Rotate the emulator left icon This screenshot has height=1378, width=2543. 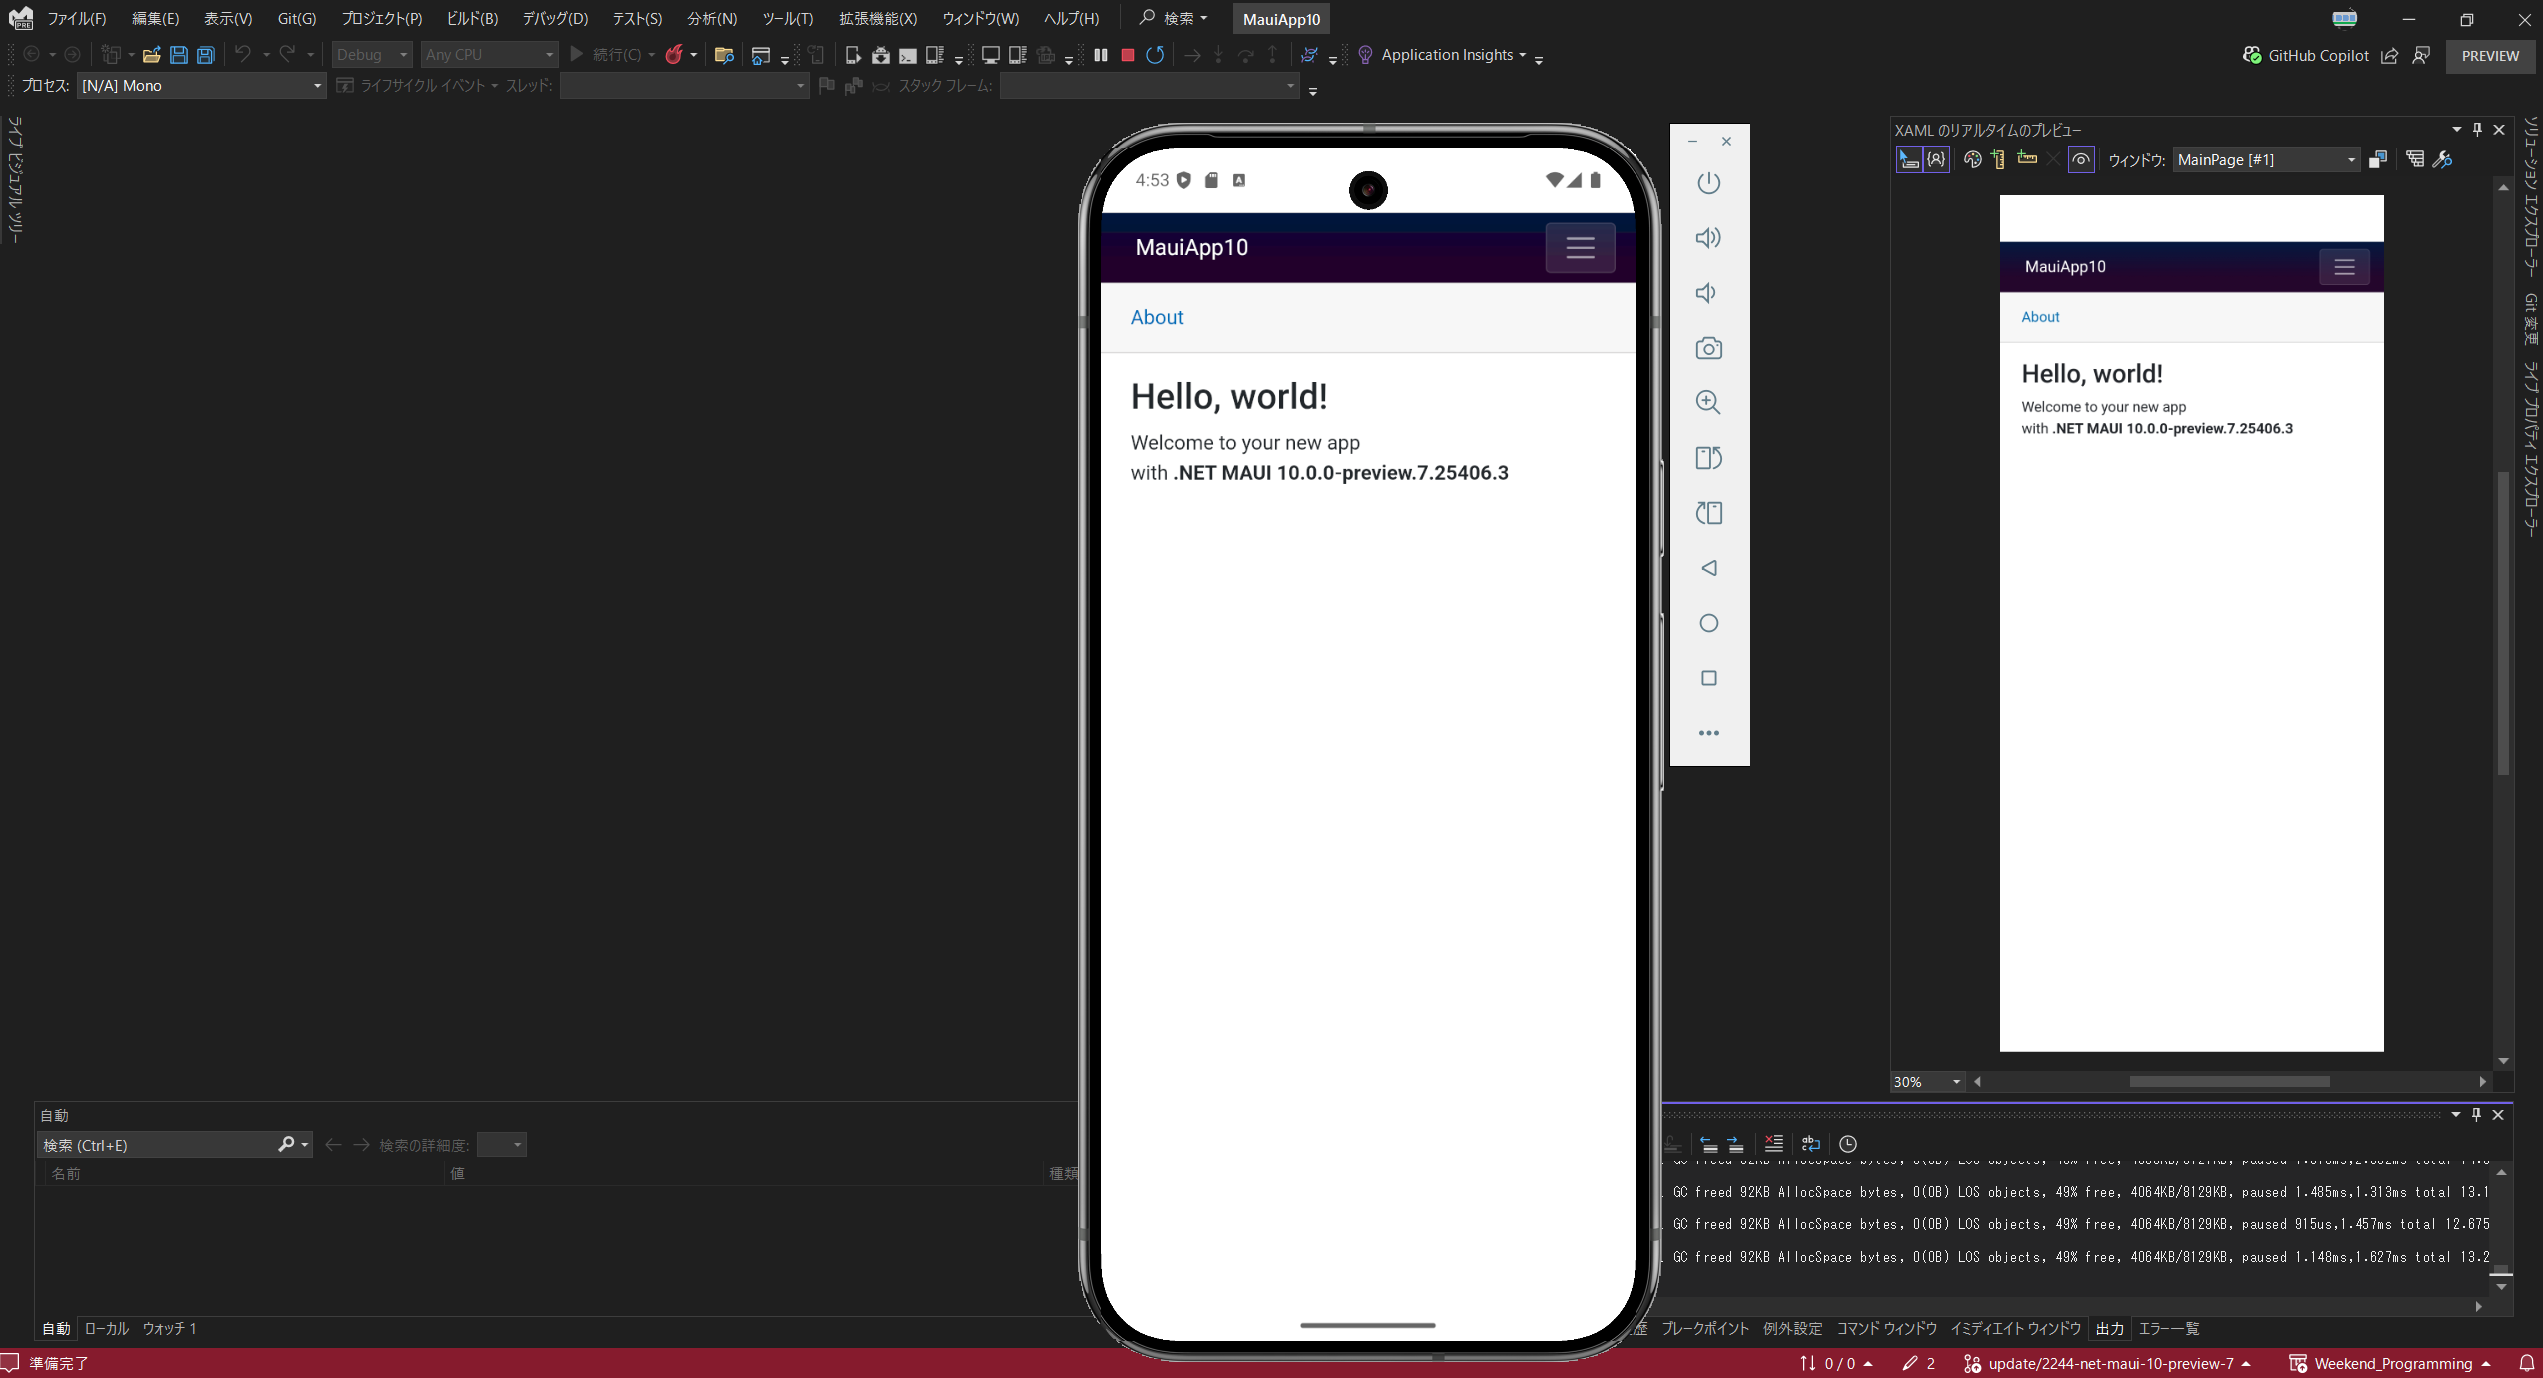[1708, 458]
